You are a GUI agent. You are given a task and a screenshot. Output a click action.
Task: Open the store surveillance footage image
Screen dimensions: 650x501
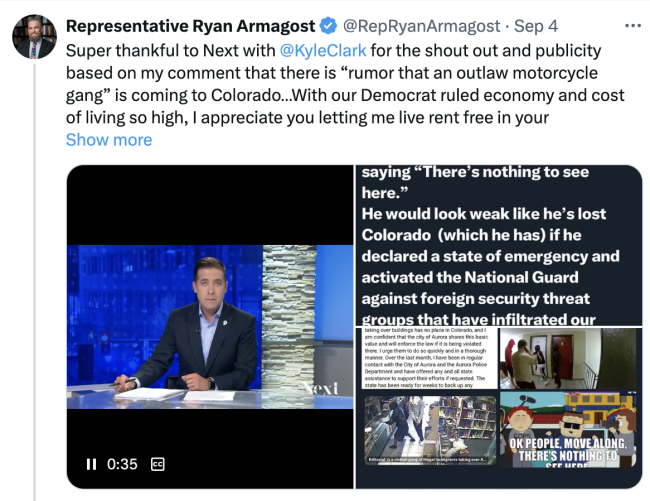click(430, 430)
